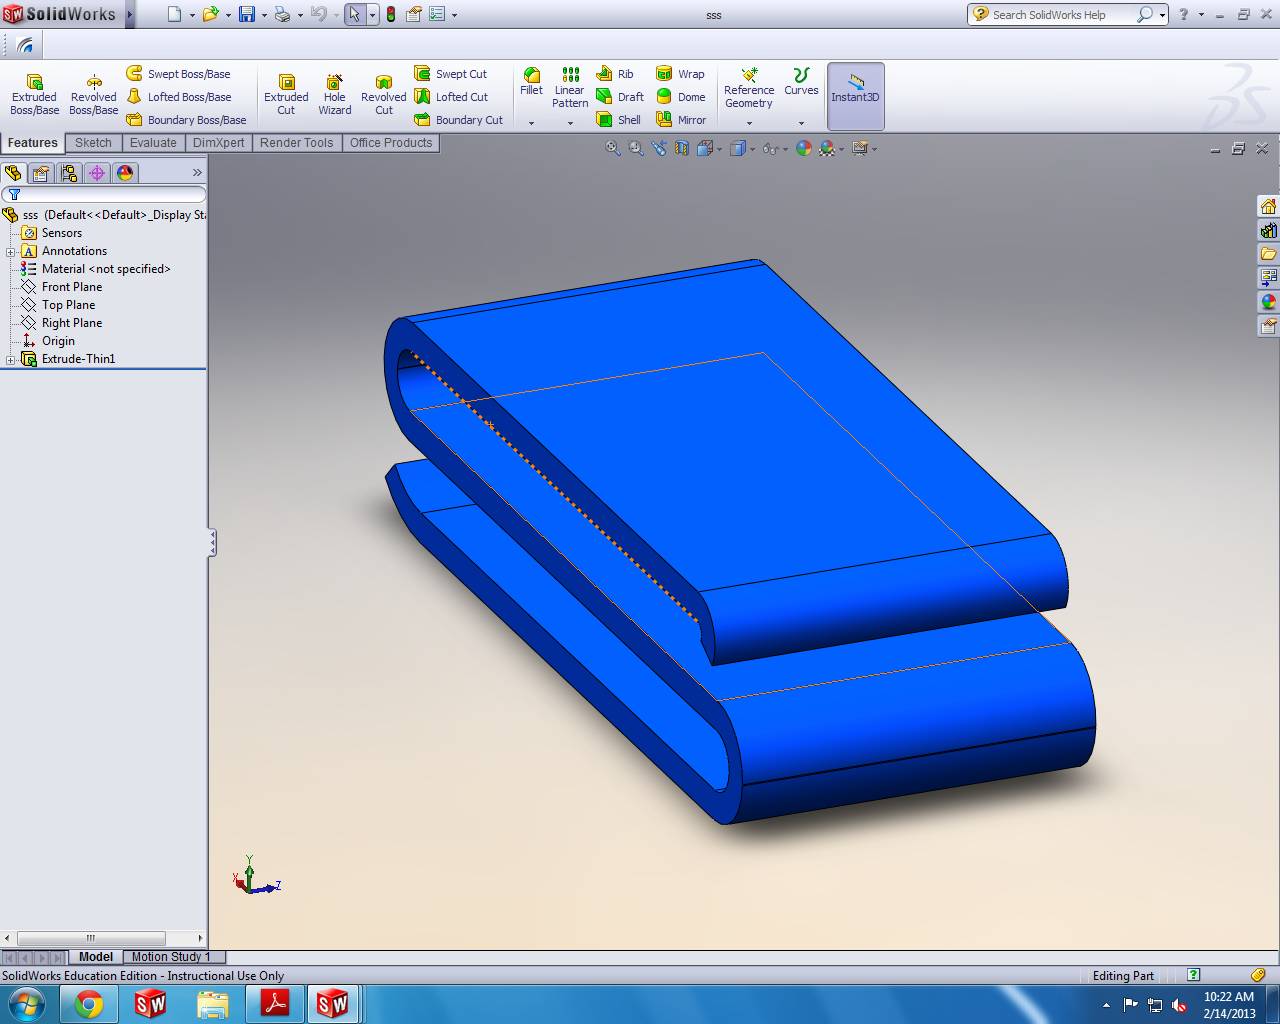The image size is (1280, 1024).
Task: Choose the Boundary Cut feature
Action: point(459,120)
